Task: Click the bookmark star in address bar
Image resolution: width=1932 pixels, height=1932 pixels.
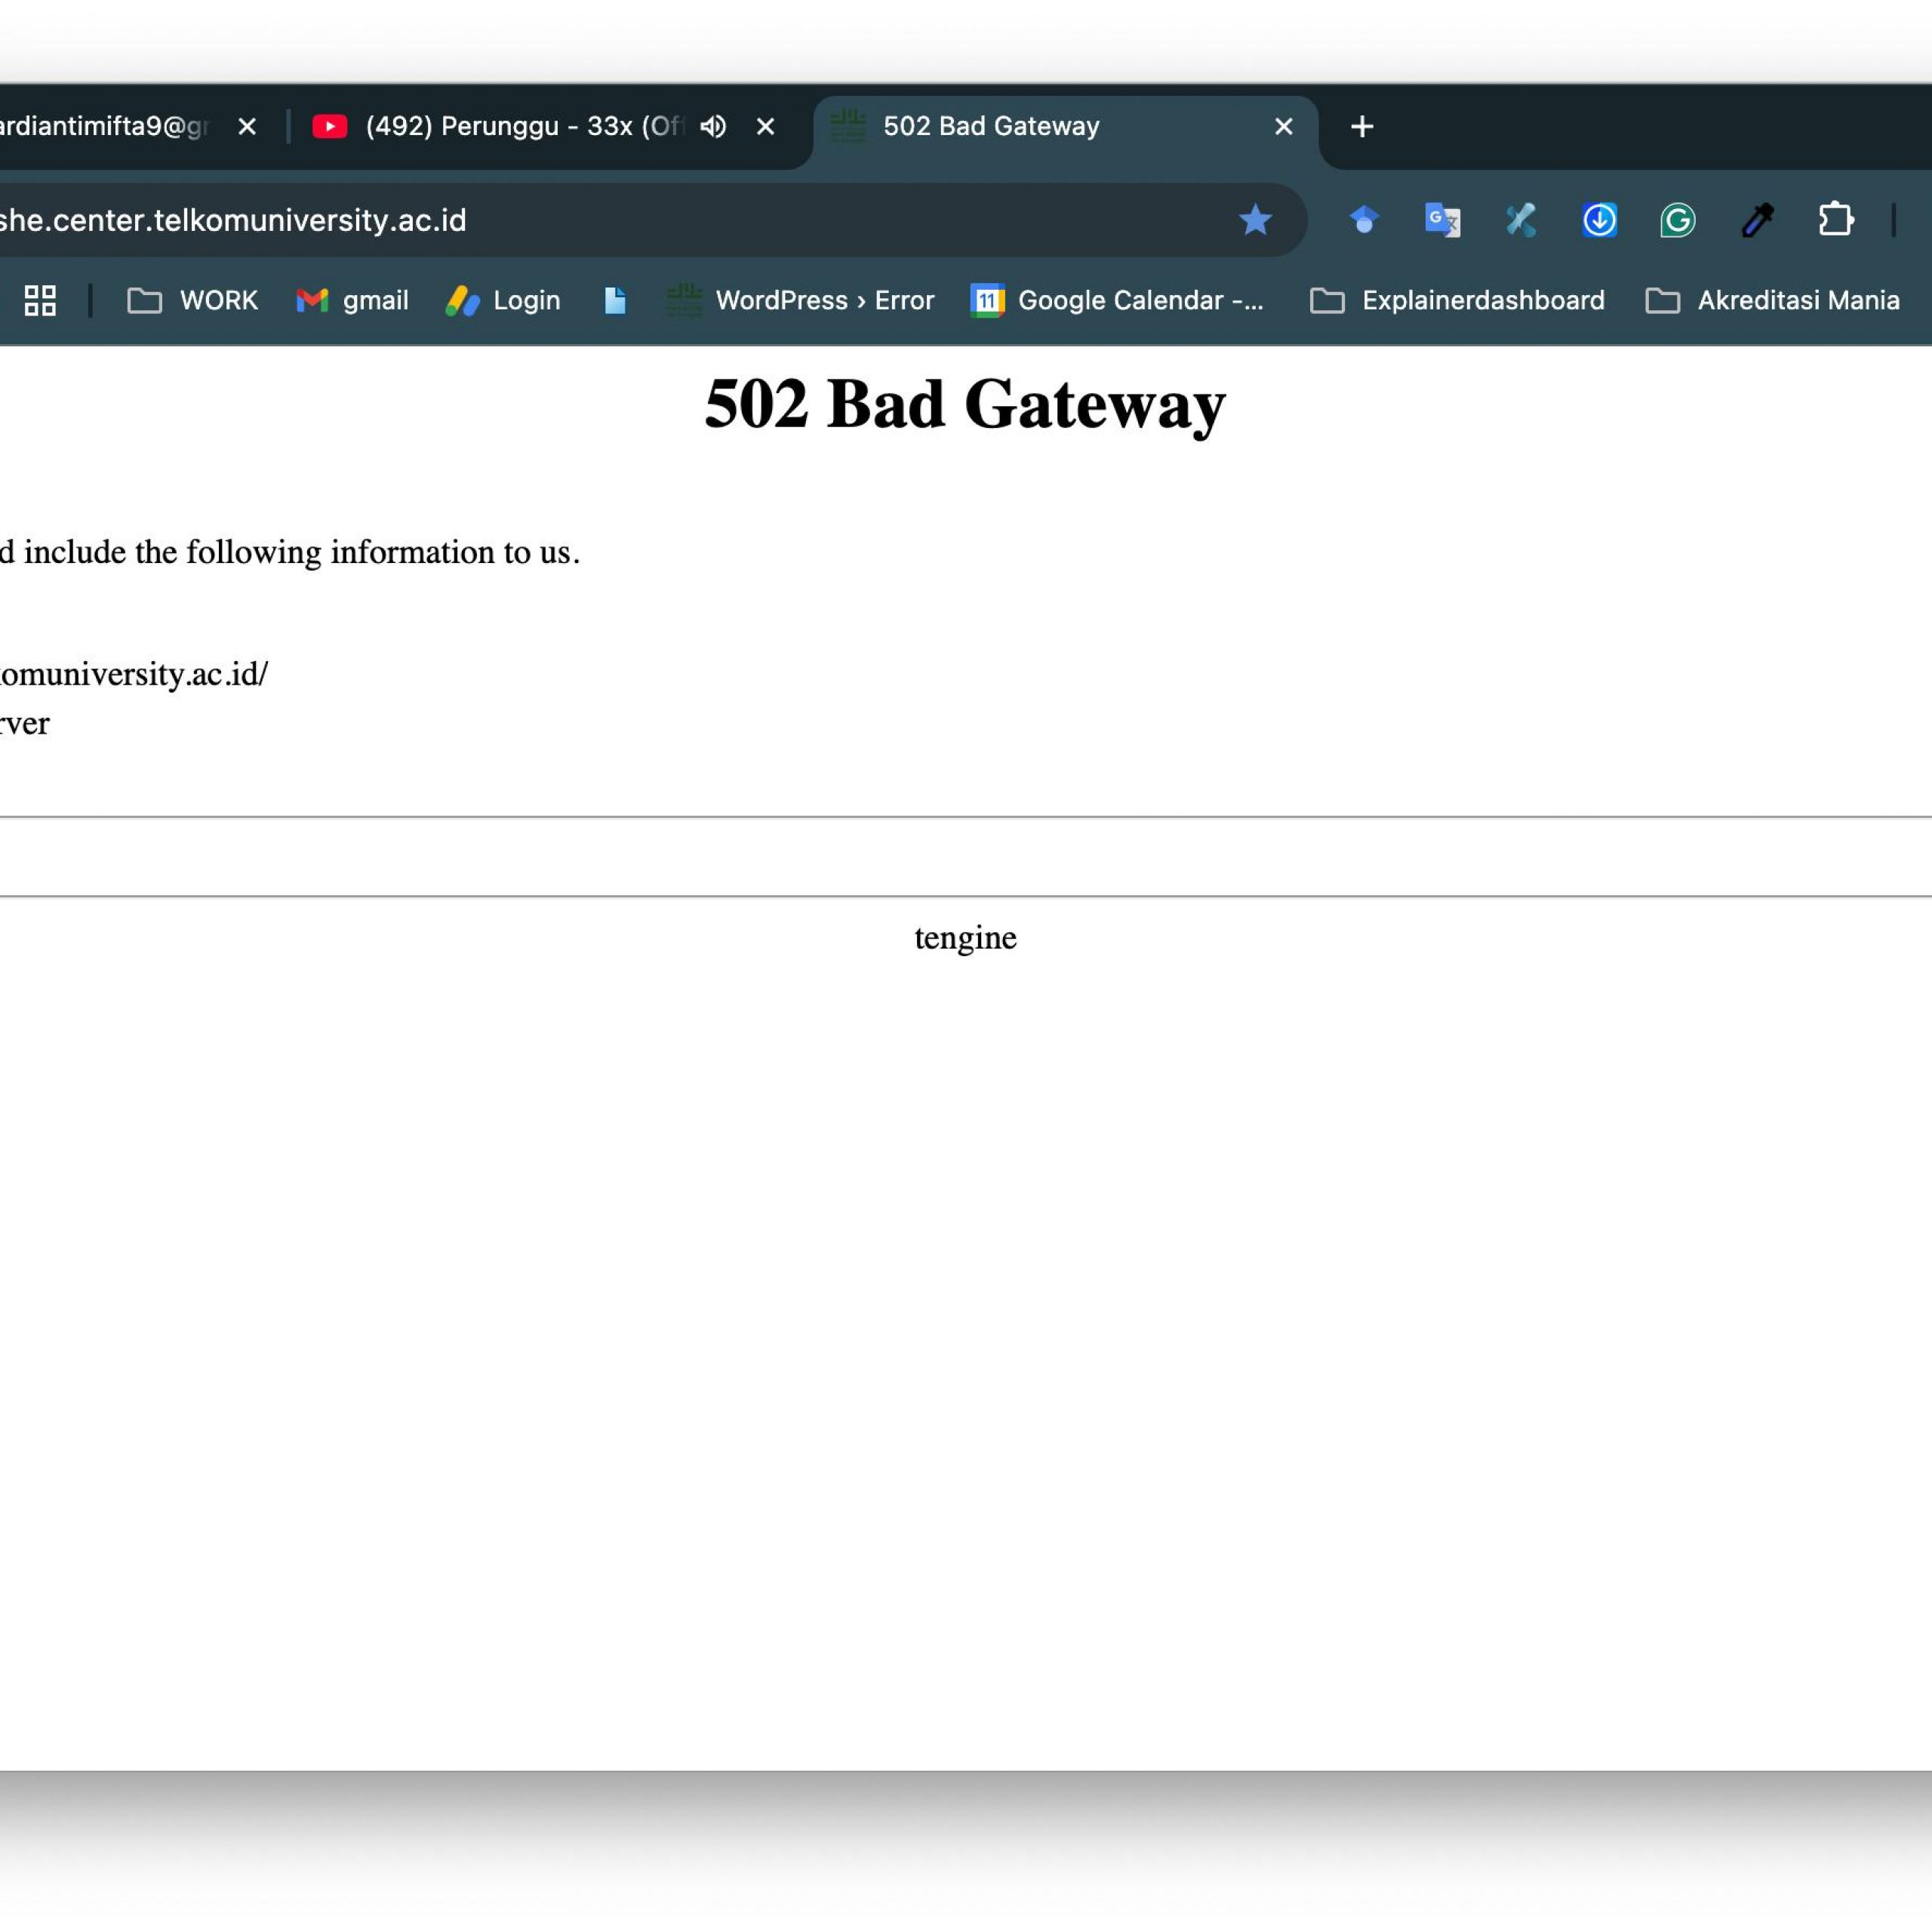Action: [1255, 220]
